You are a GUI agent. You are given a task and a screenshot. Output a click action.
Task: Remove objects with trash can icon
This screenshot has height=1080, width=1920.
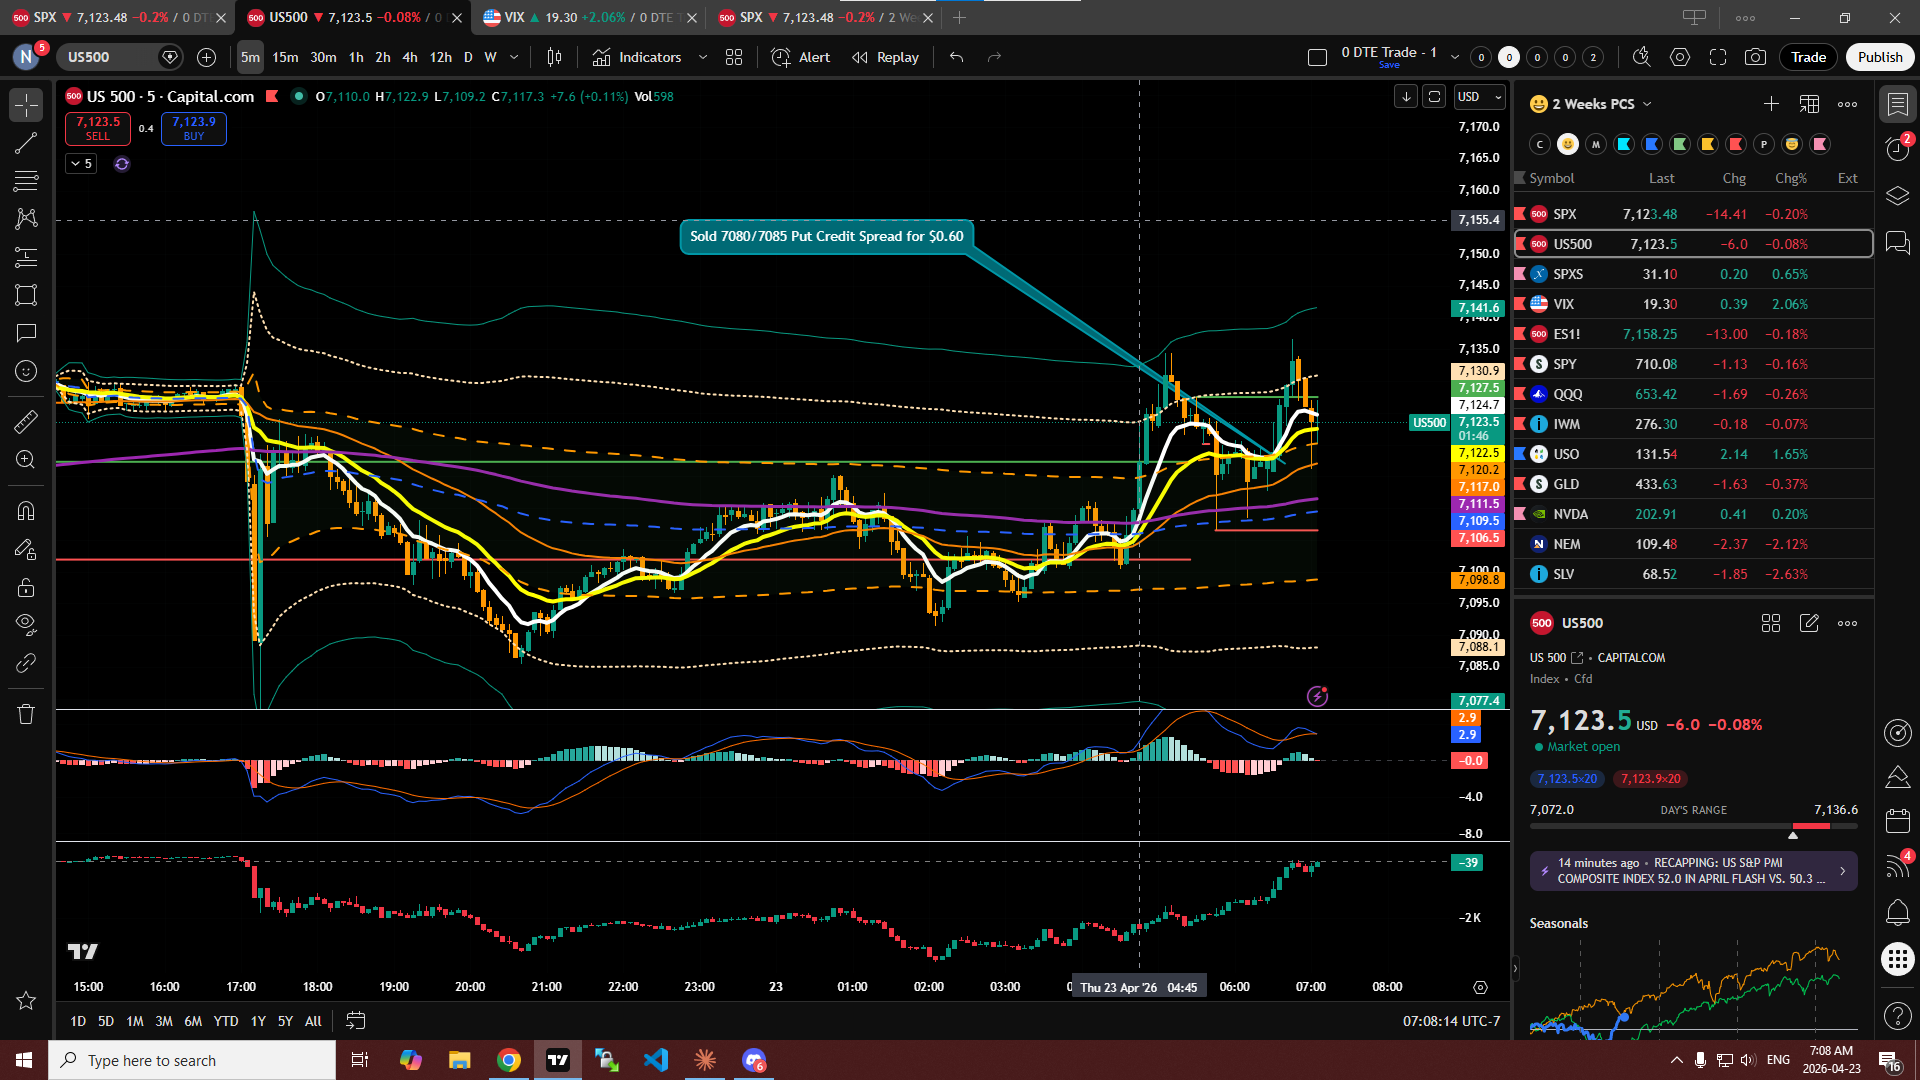click(x=26, y=714)
